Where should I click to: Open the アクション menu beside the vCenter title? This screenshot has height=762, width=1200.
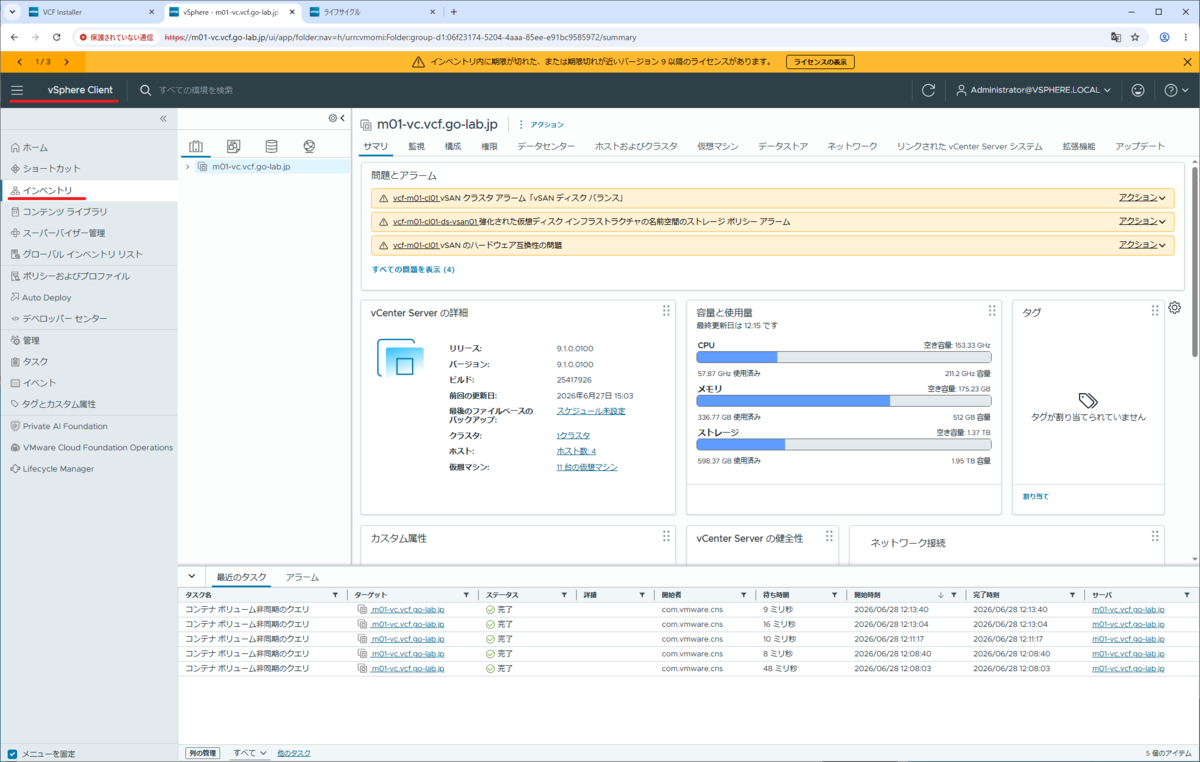point(541,125)
